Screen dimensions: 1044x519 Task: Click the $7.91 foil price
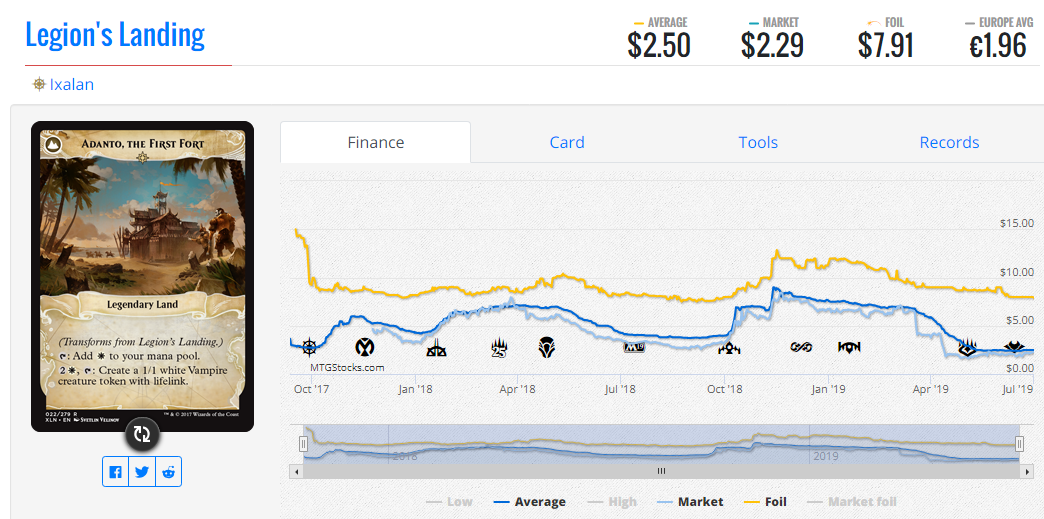(x=885, y=45)
